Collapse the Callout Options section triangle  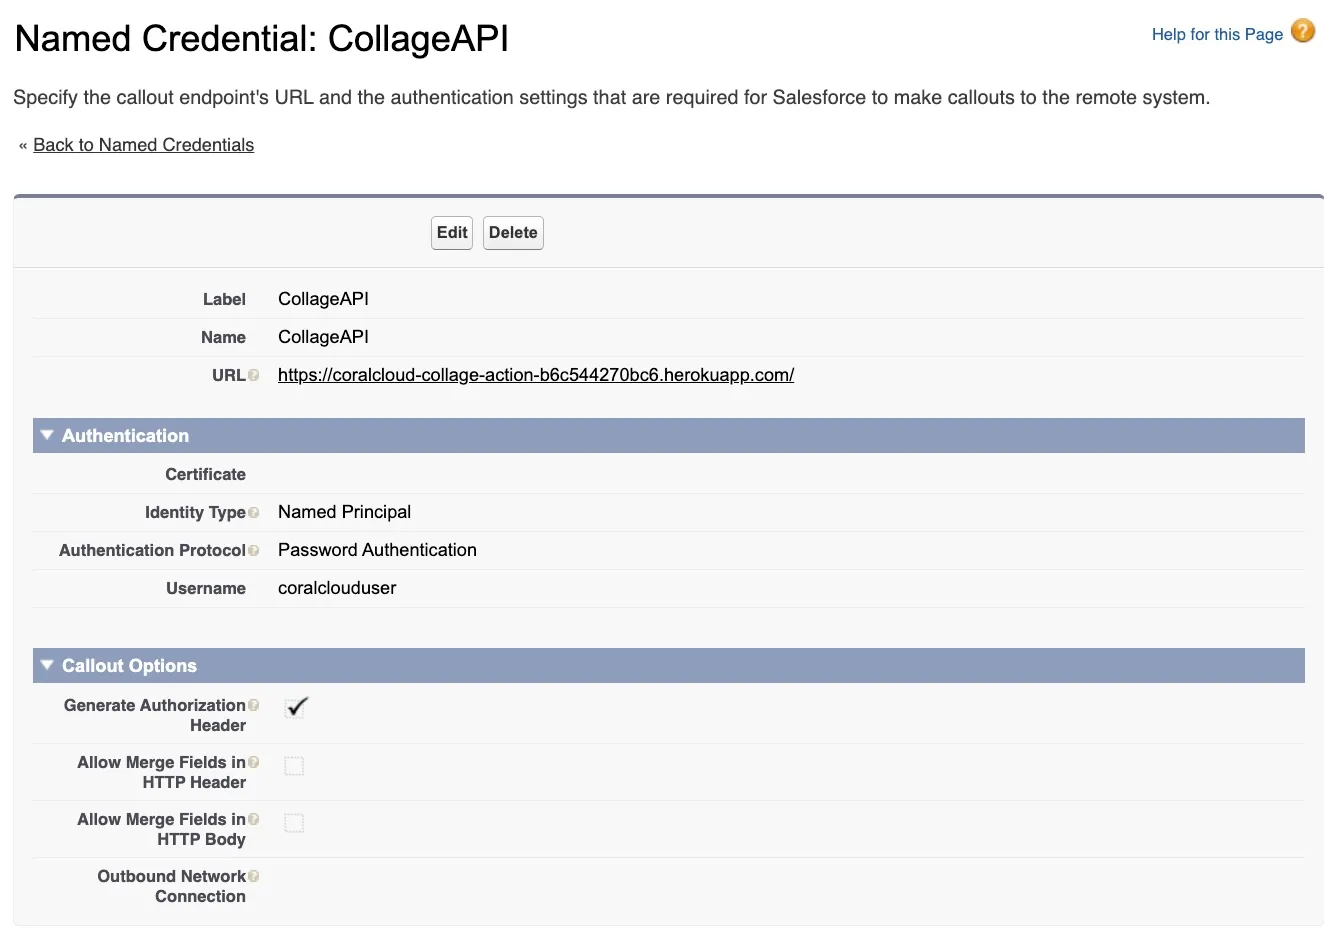(47, 665)
